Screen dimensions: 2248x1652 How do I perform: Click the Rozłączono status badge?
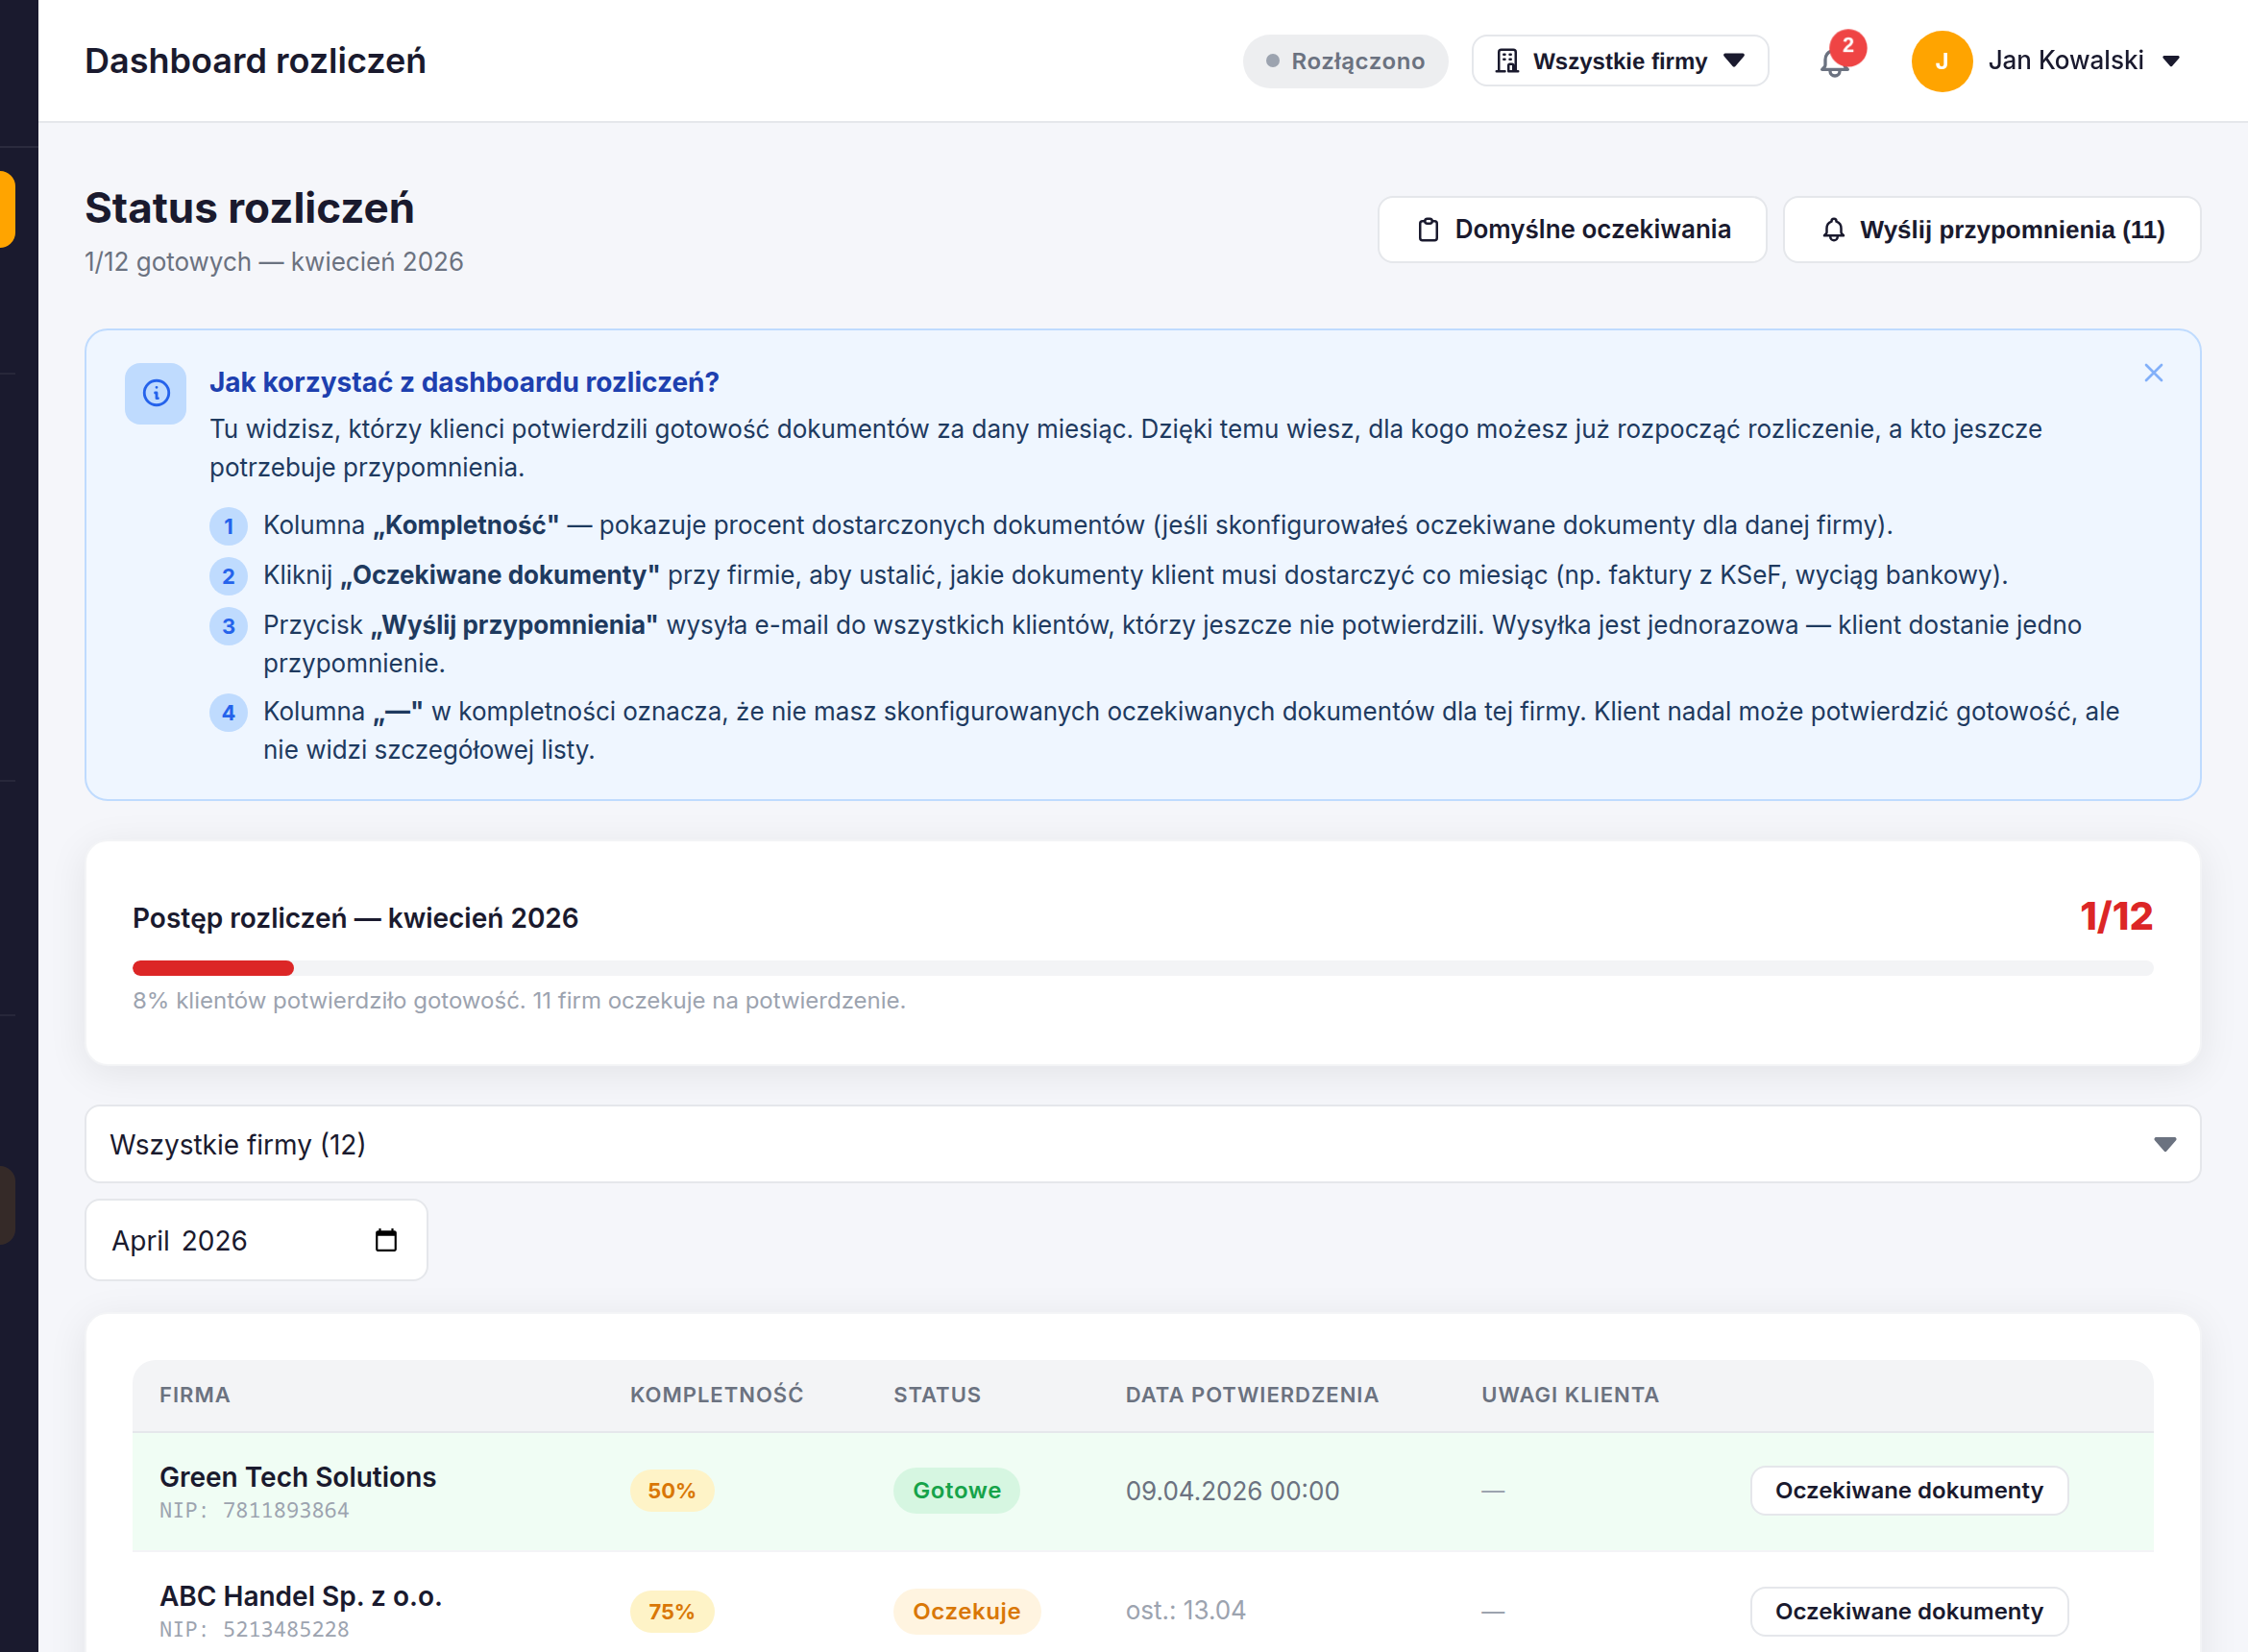click(x=1345, y=61)
